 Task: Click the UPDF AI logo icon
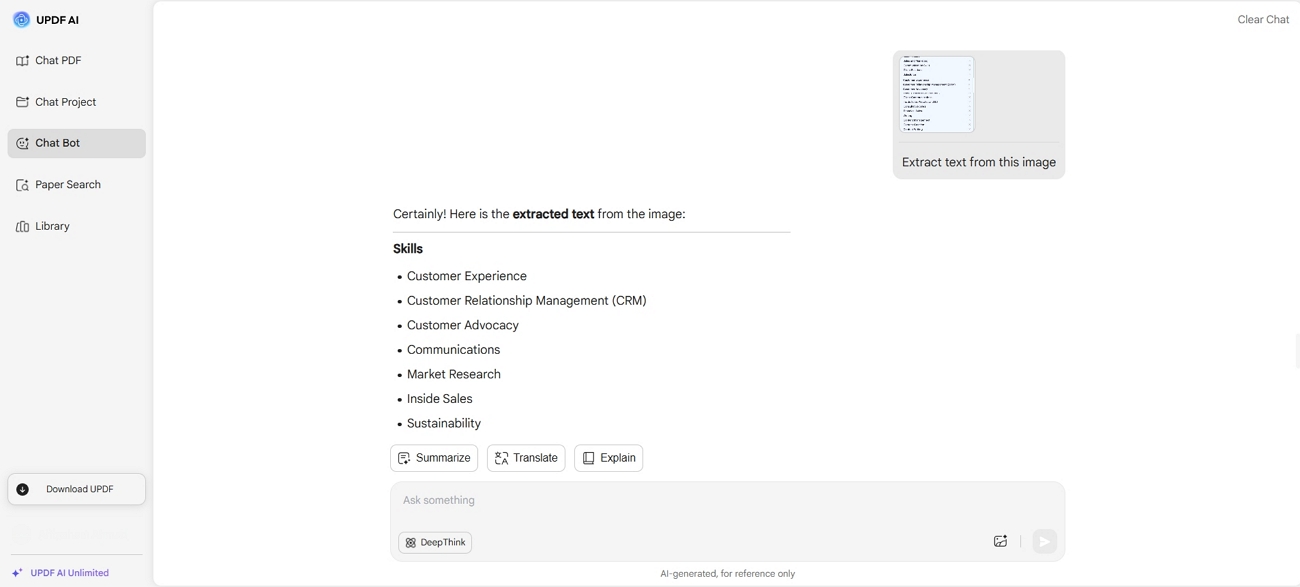(21, 20)
